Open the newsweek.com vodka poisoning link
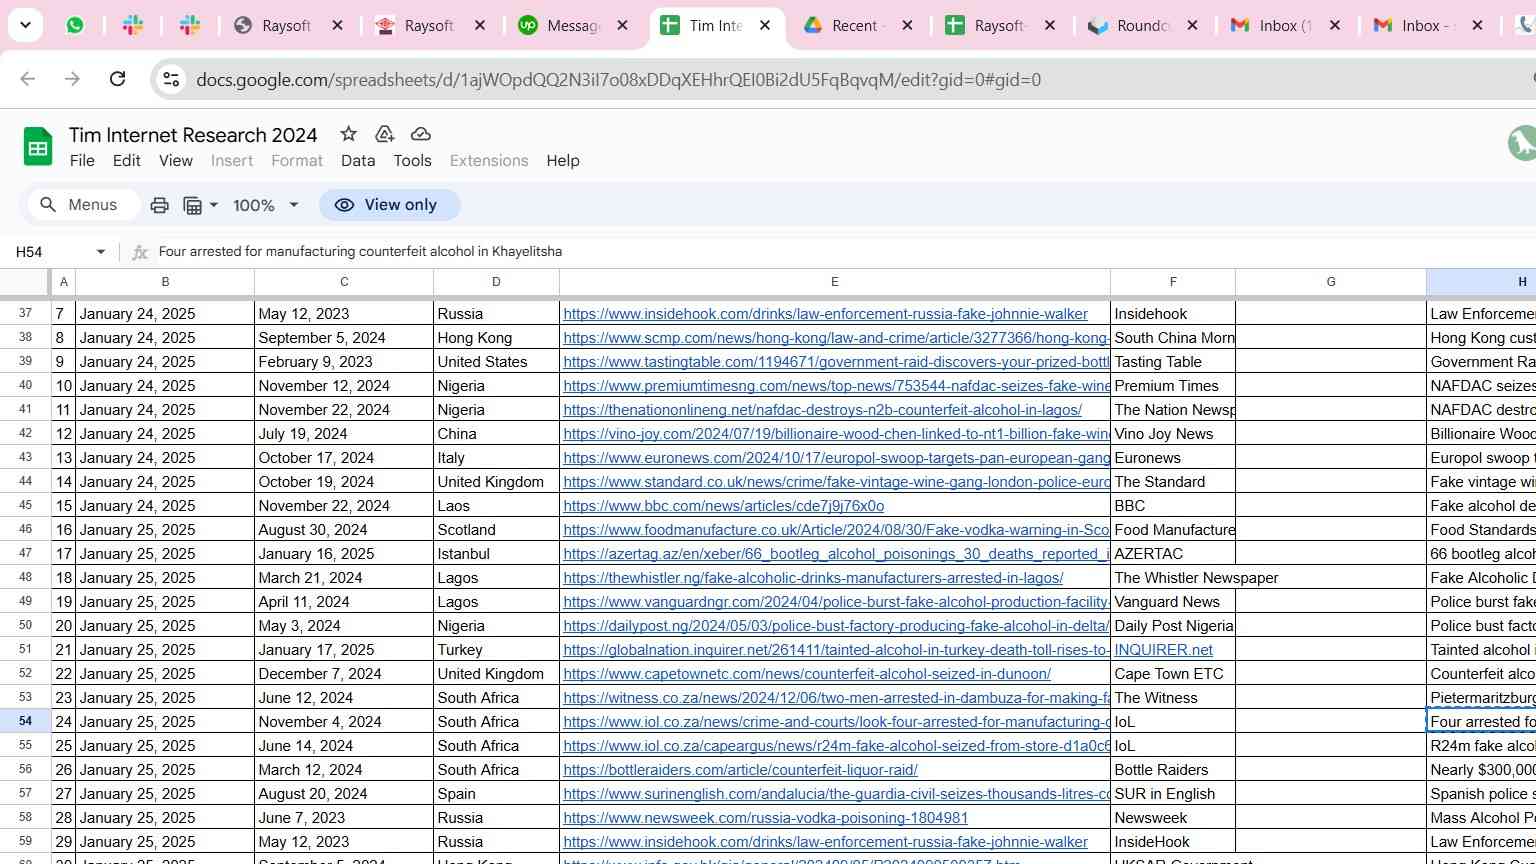The image size is (1536, 864). 765,818
